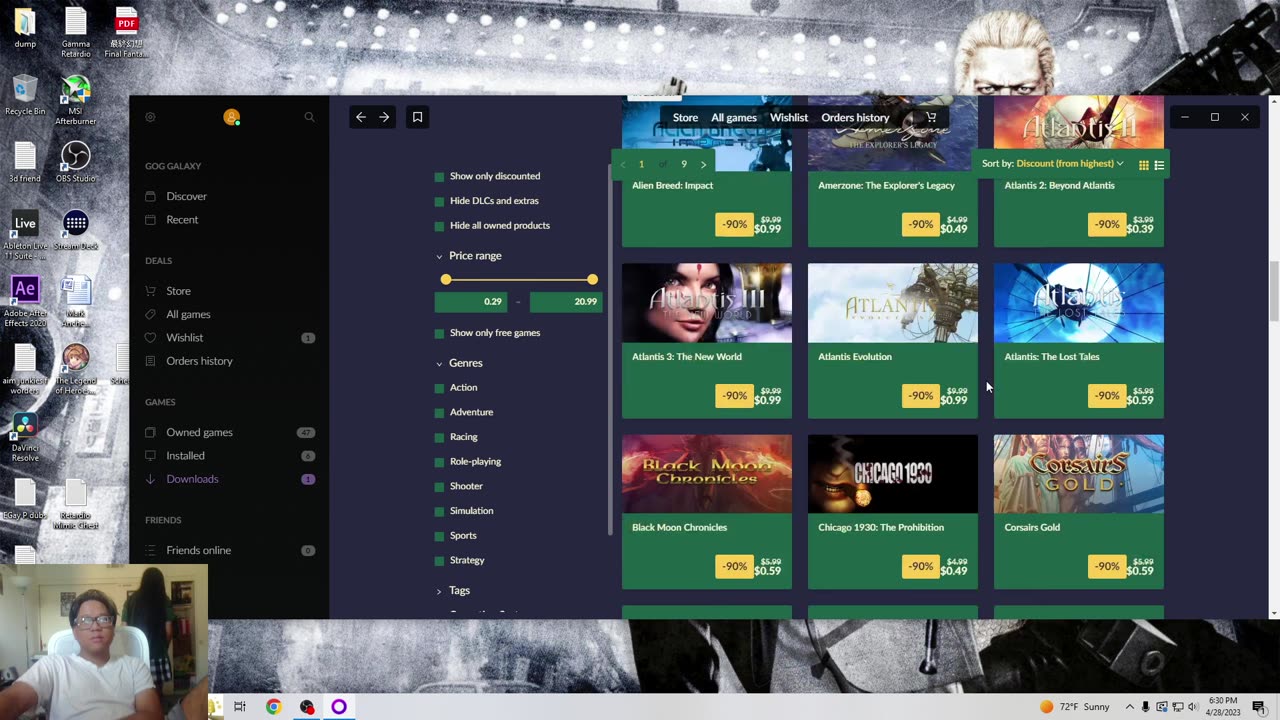This screenshot has height=720, width=1280.
Task: Enable Show only discounted filter
Action: (439, 177)
